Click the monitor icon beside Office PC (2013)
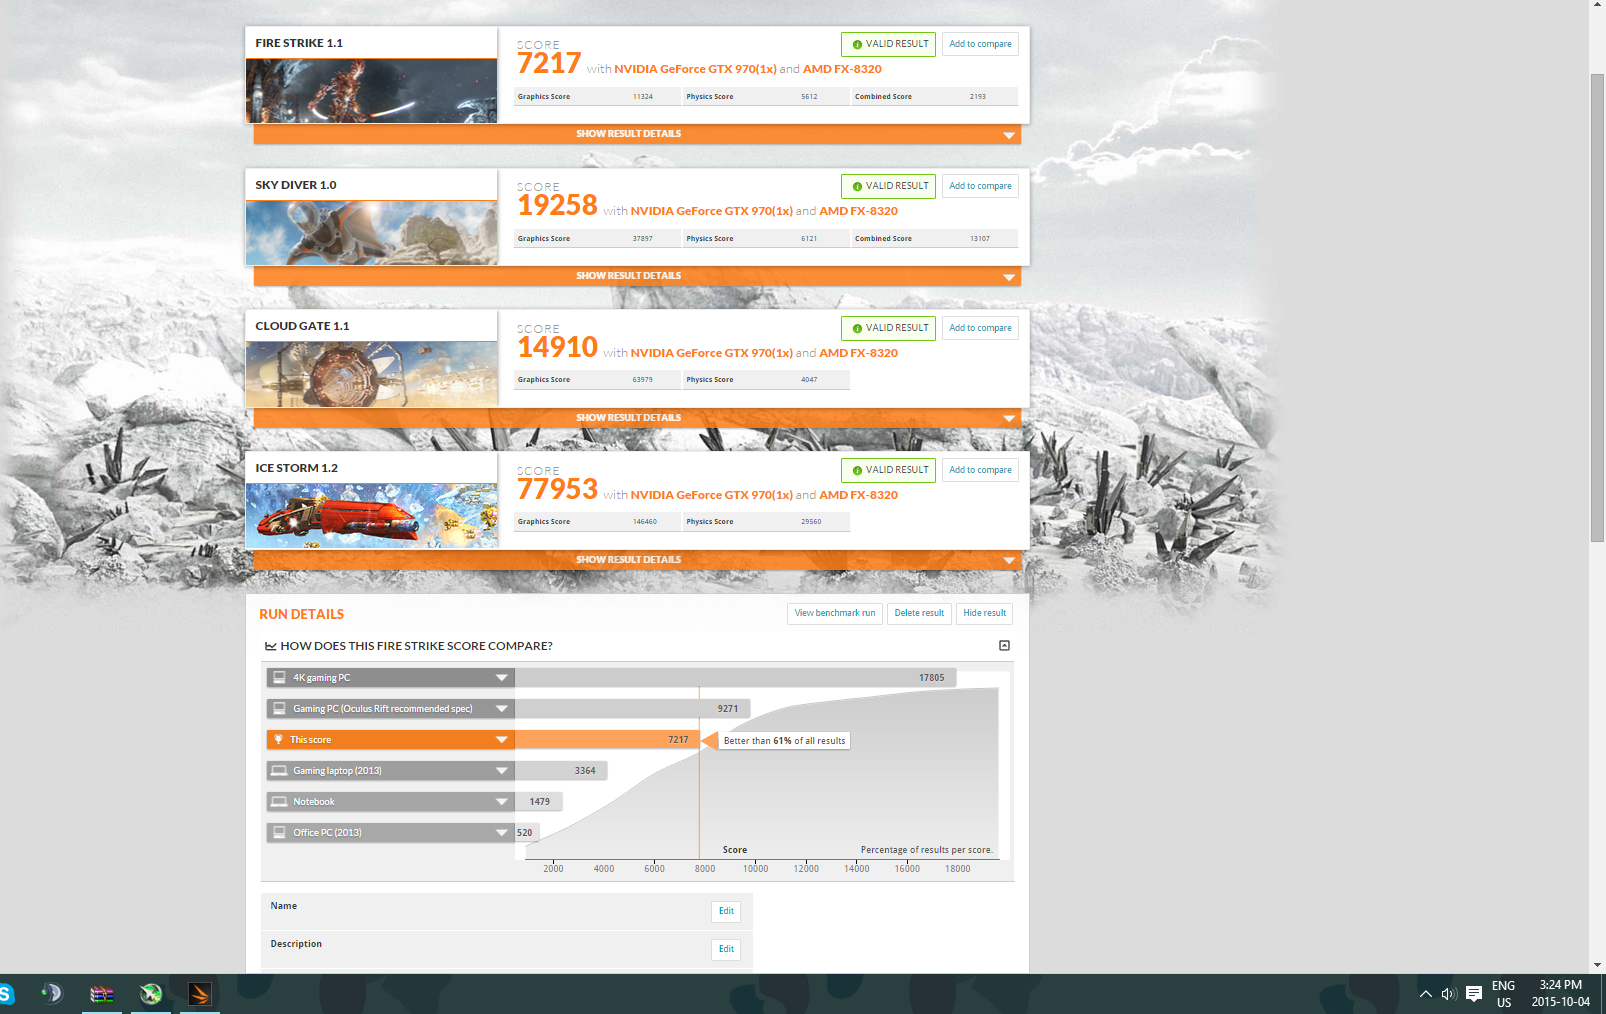Screen dimensions: 1606x1014 (279, 832)
